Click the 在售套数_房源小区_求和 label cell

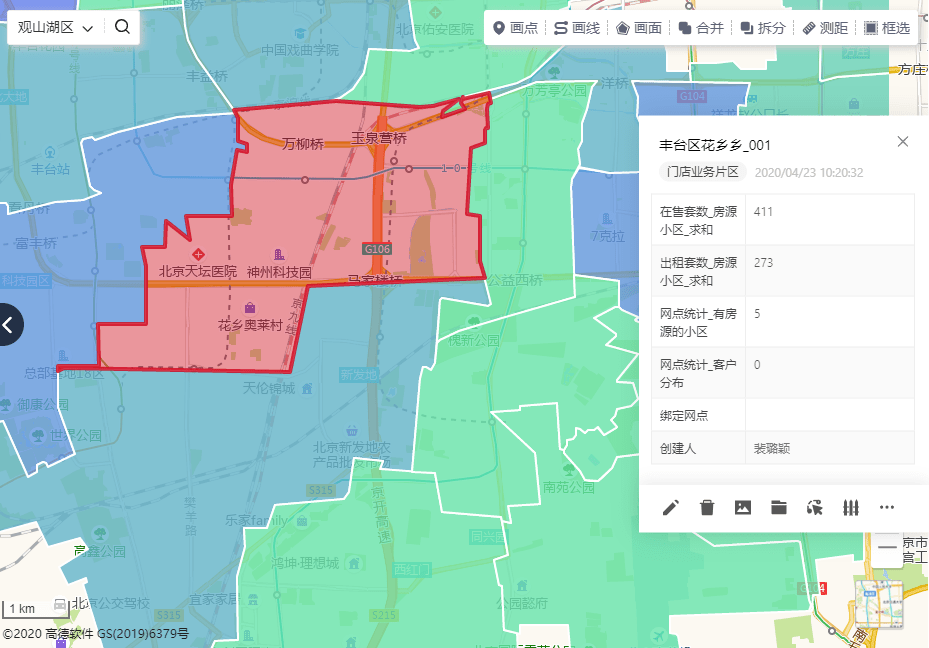click(699, 220)
